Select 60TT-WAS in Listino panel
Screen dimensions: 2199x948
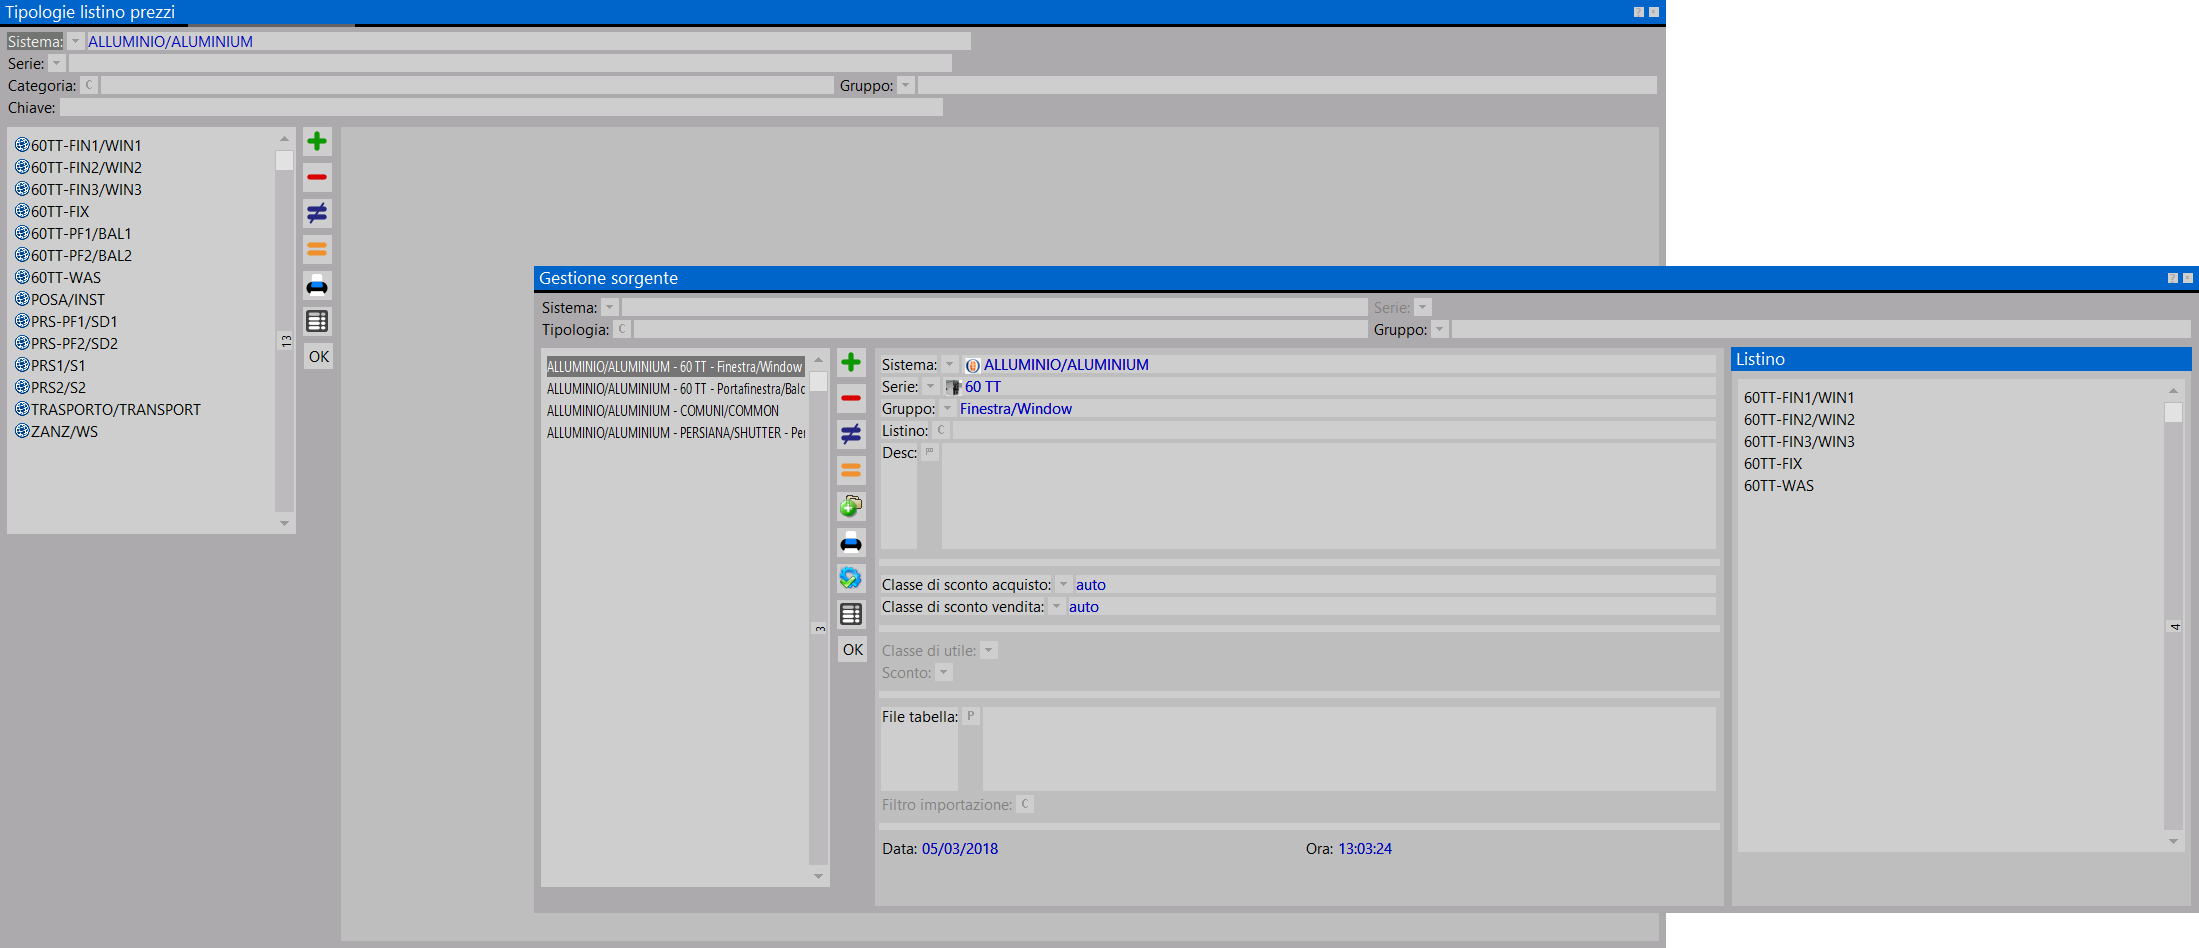coord(1779,486)
